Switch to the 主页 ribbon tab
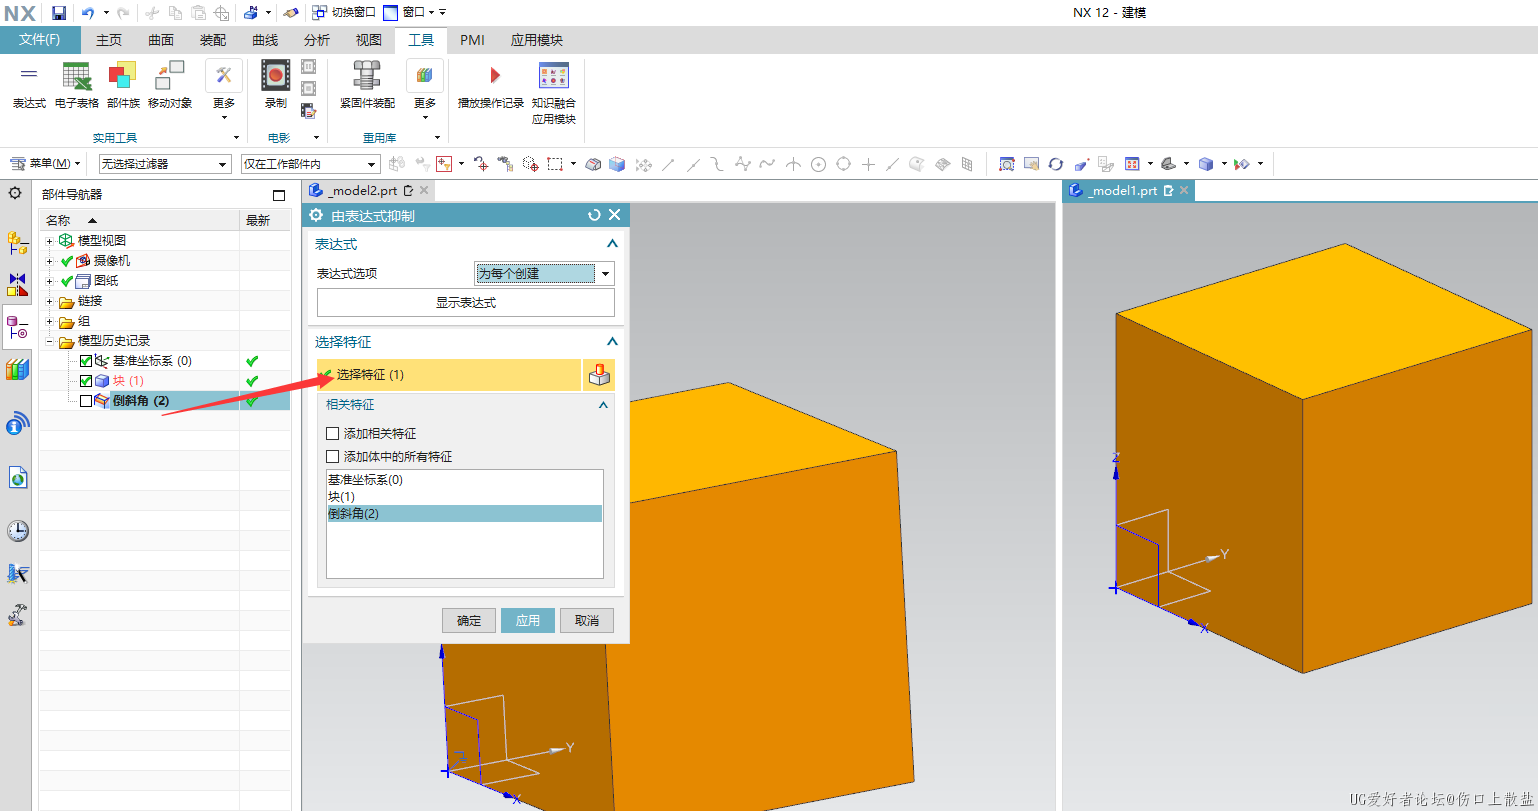This screenshot has width=1538, height=811. pos(109,40)
